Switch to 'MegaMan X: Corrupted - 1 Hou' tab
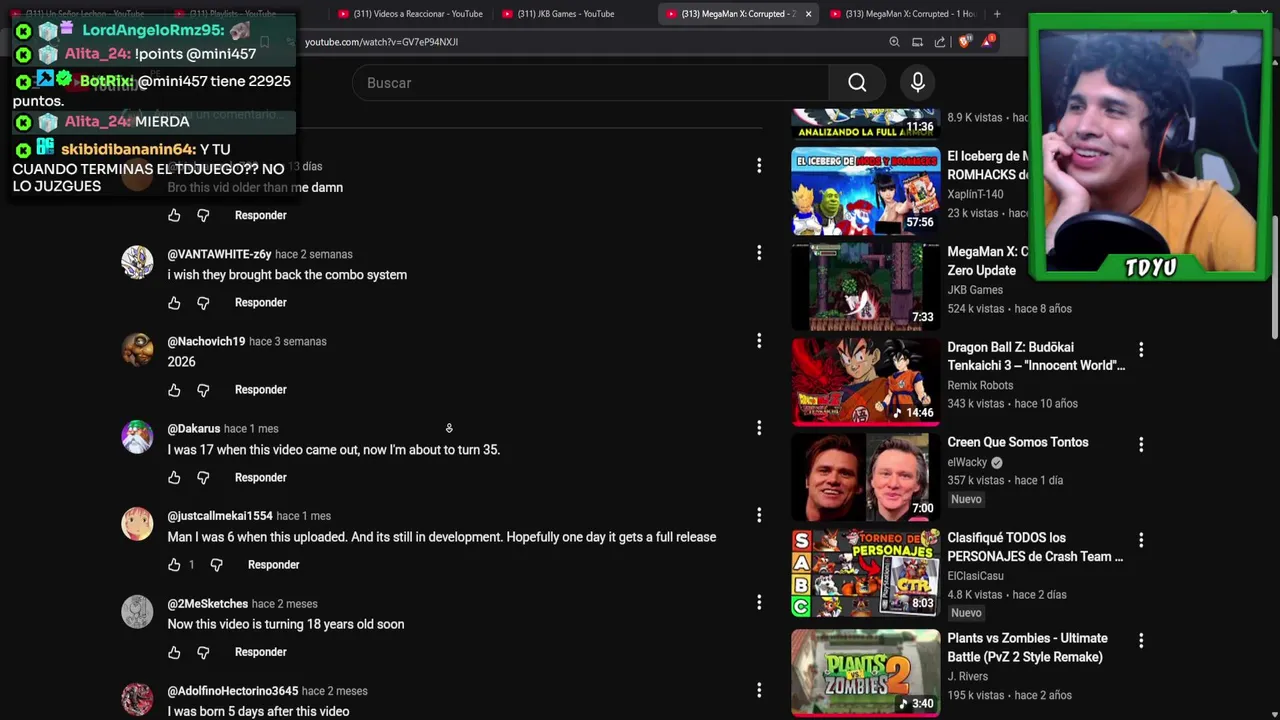Image resolution: width=1280 pixels, height=720 pixels. click(x=905, y=14)
